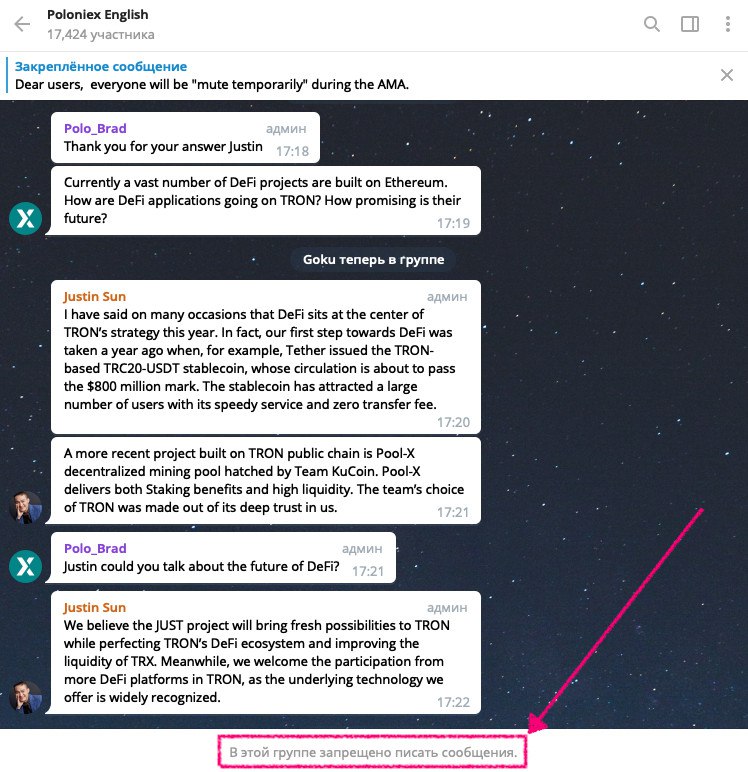Open the pinned message about AMA mute
This screenshot has width=748, height=772.
[x=212, y=75]
